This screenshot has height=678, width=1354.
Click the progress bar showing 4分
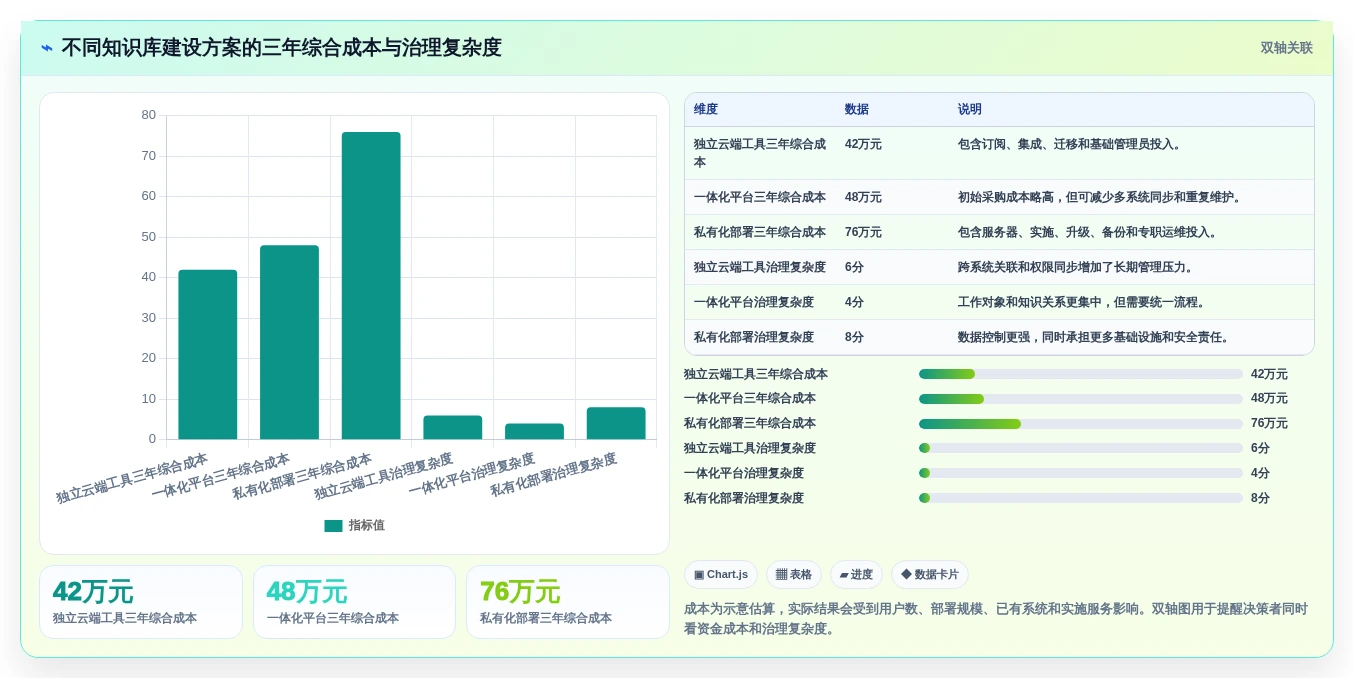tap(1081, 473)
